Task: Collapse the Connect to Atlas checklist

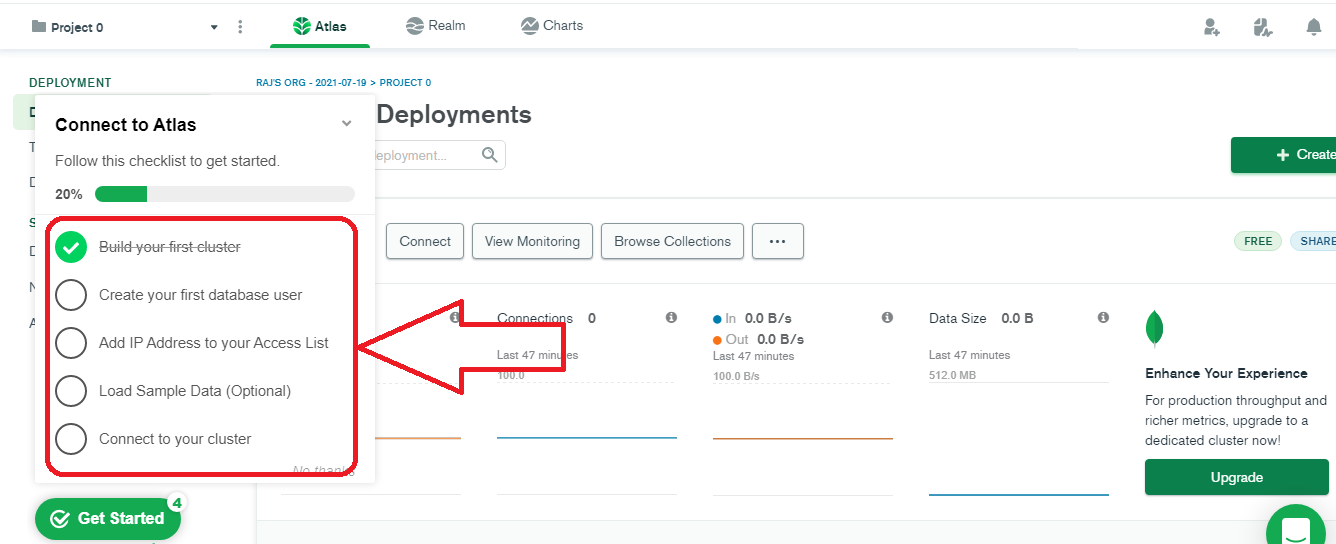Action: (346, 124)
